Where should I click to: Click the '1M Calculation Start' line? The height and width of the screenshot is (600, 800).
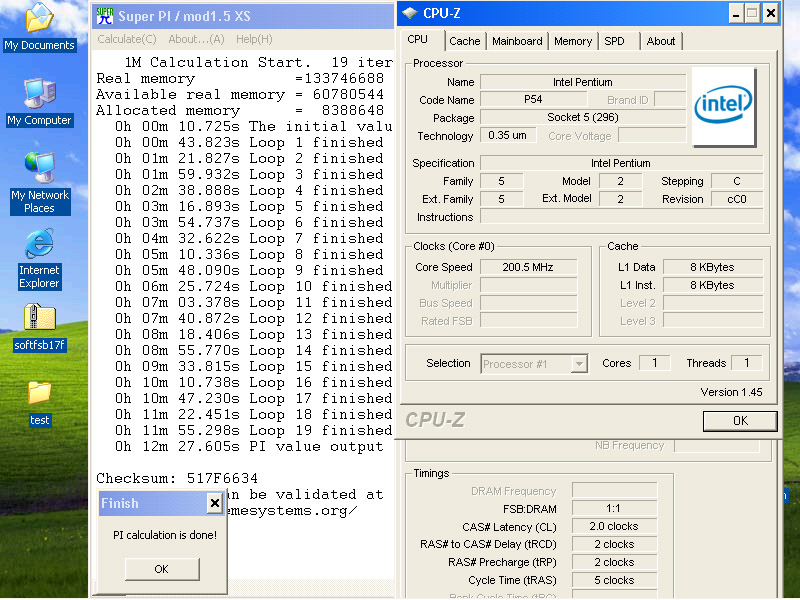[x=259, y=62]
